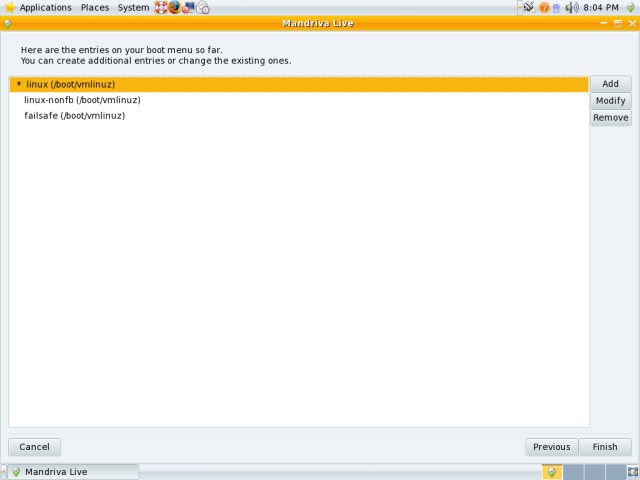The height and width of the screenshot is (480, 640).
Task: Remove the selected boot entry
Action: point(611,118)
